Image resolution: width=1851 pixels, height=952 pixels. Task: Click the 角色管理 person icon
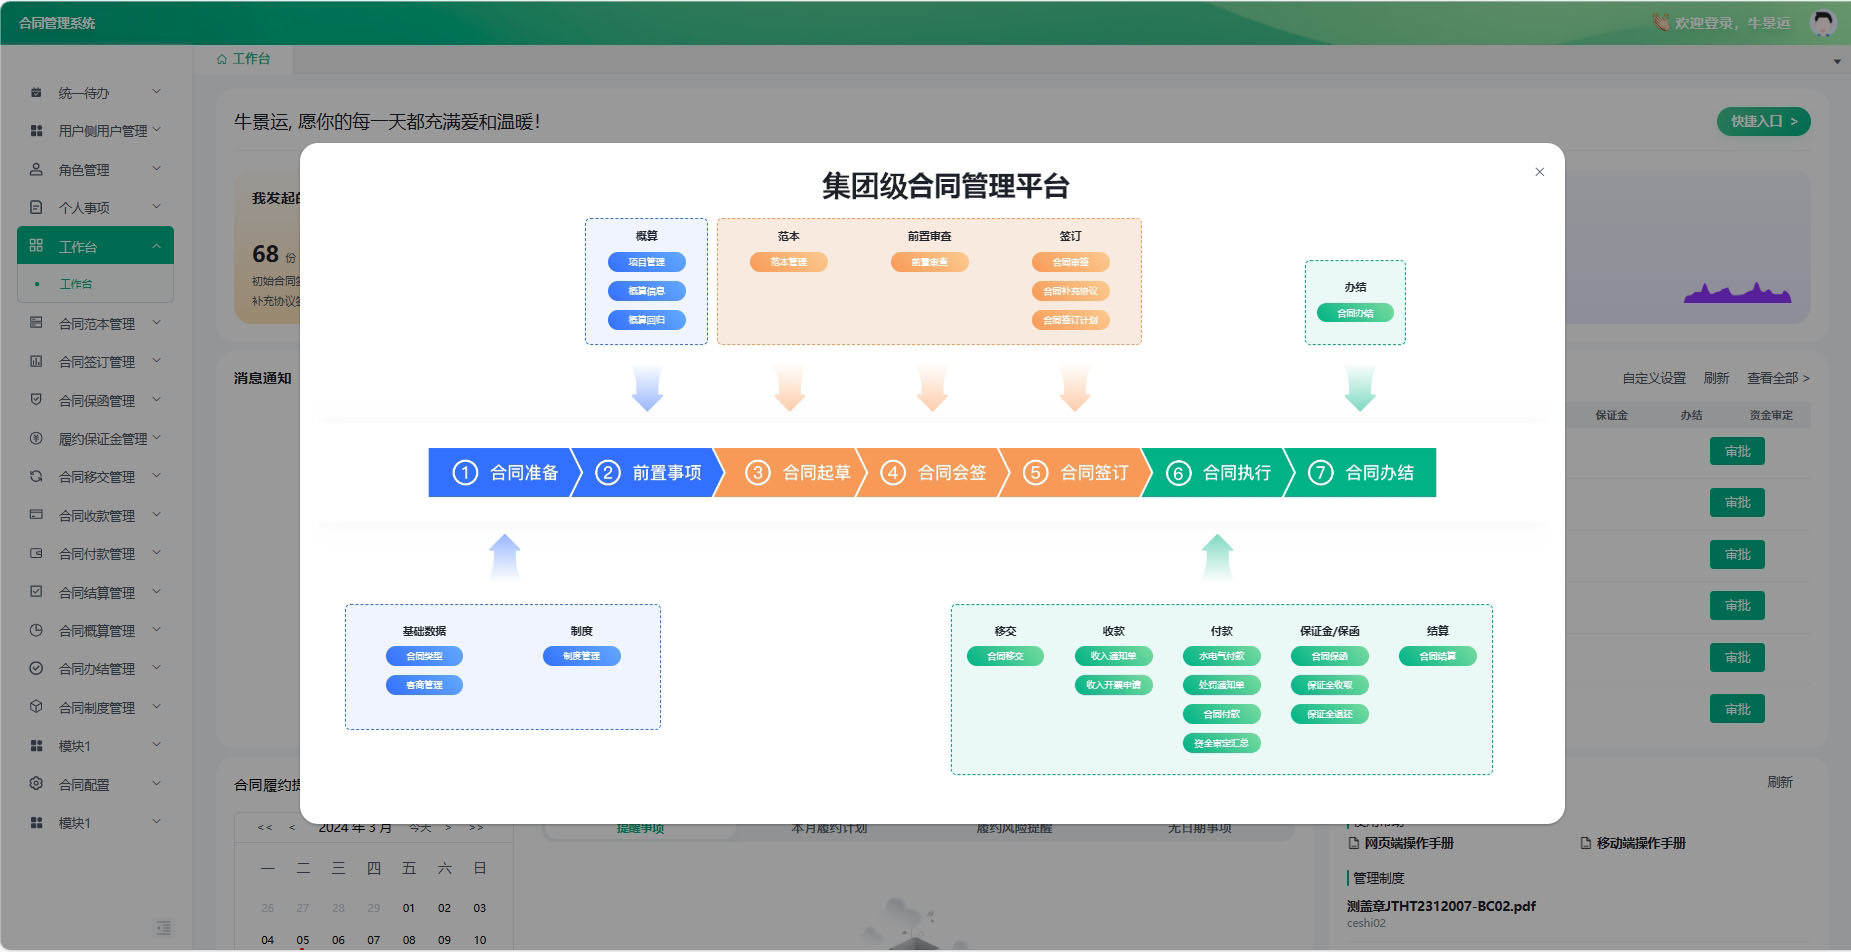tap(36, 170)
